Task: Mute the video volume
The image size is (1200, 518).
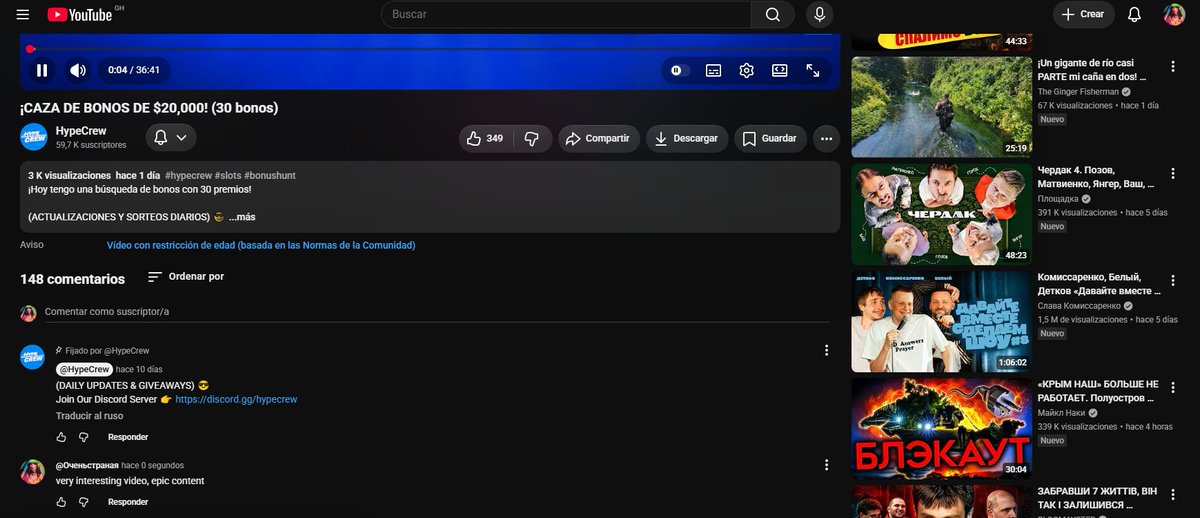Action: [x=77, y=70]
